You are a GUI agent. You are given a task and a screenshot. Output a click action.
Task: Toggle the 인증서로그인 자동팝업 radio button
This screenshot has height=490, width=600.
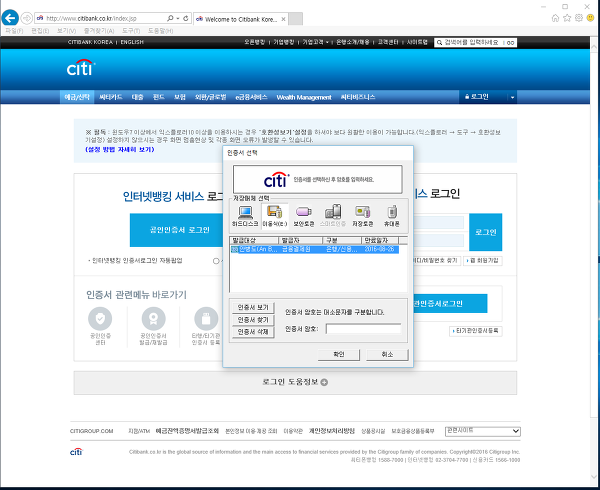click(216, 261)
